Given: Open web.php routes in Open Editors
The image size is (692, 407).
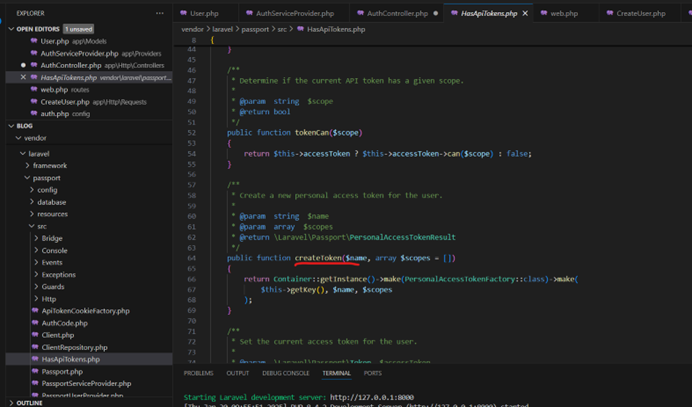Looking at the screenshot, I should (89, 90).
